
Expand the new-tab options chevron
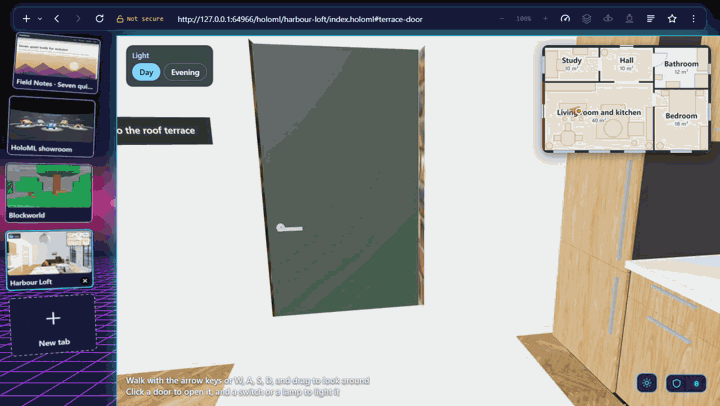click(x=40, y=19)
